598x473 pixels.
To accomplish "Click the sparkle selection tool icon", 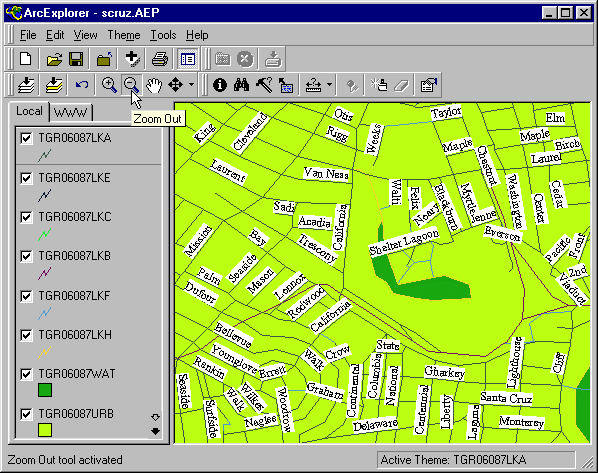I will [x=379, y=85].
